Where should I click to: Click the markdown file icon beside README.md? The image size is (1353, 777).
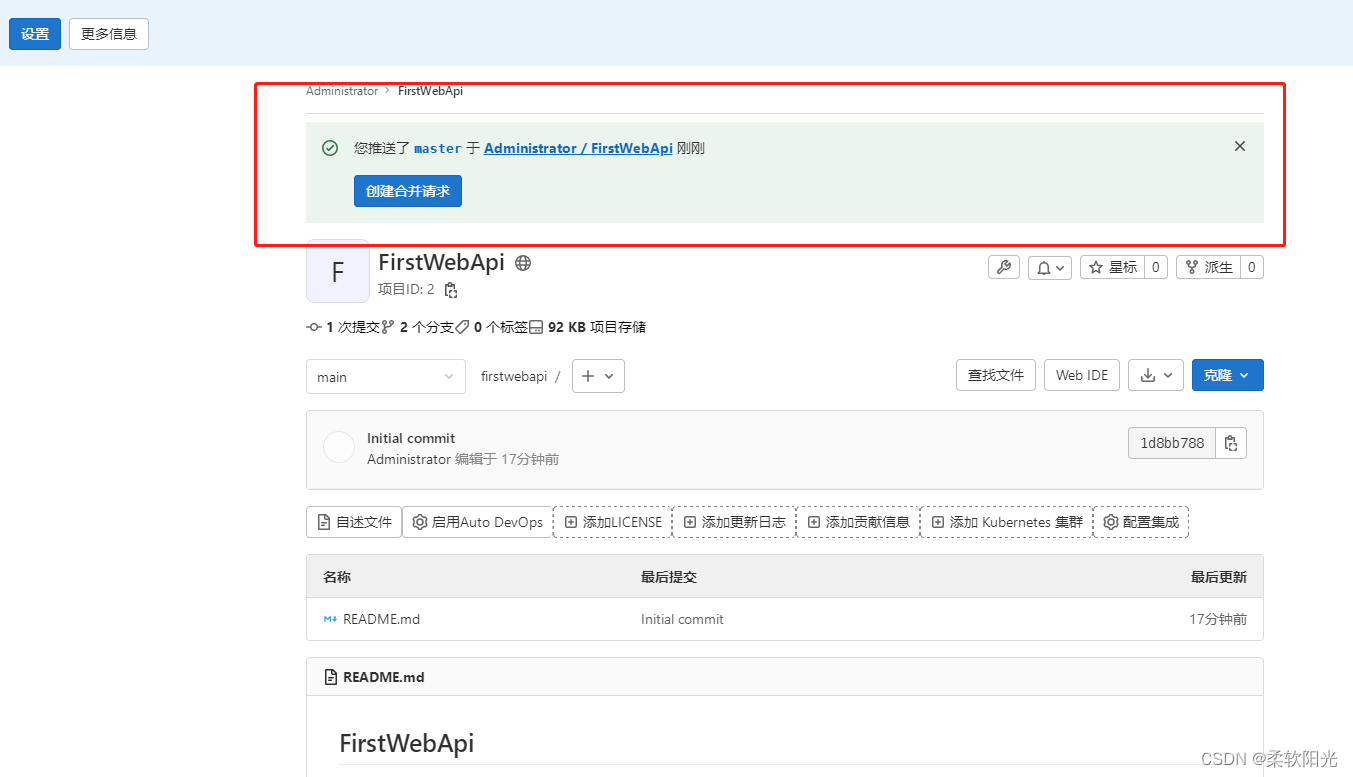click(x=330, y=619)
